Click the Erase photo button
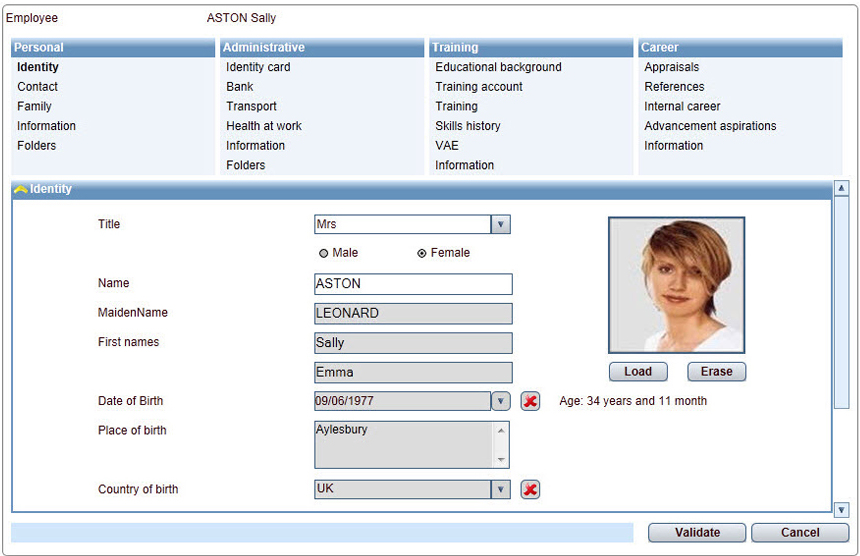 pyautogui.click(x=716, y=372)
